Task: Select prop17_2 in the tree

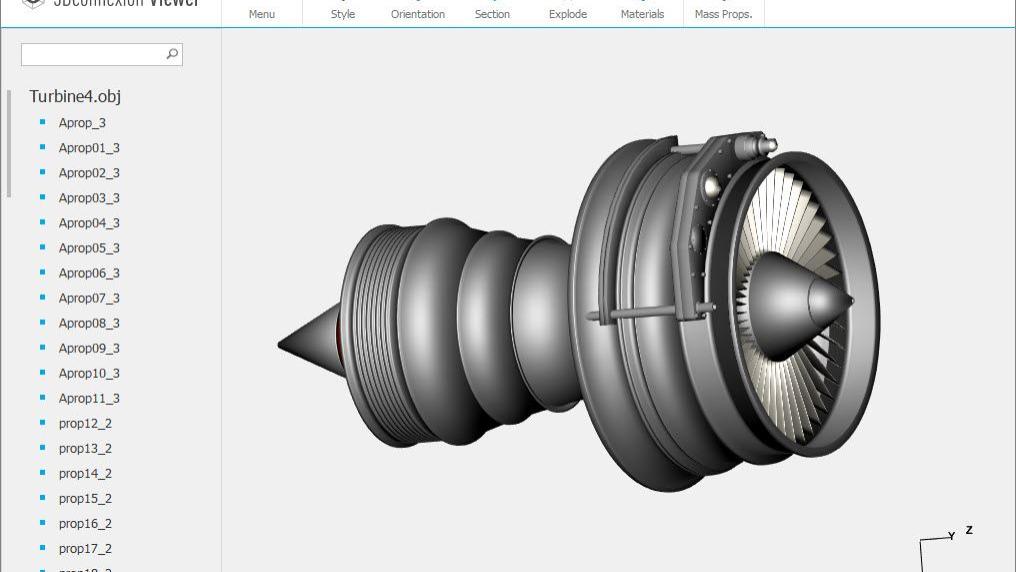Action: coord(85,548)
